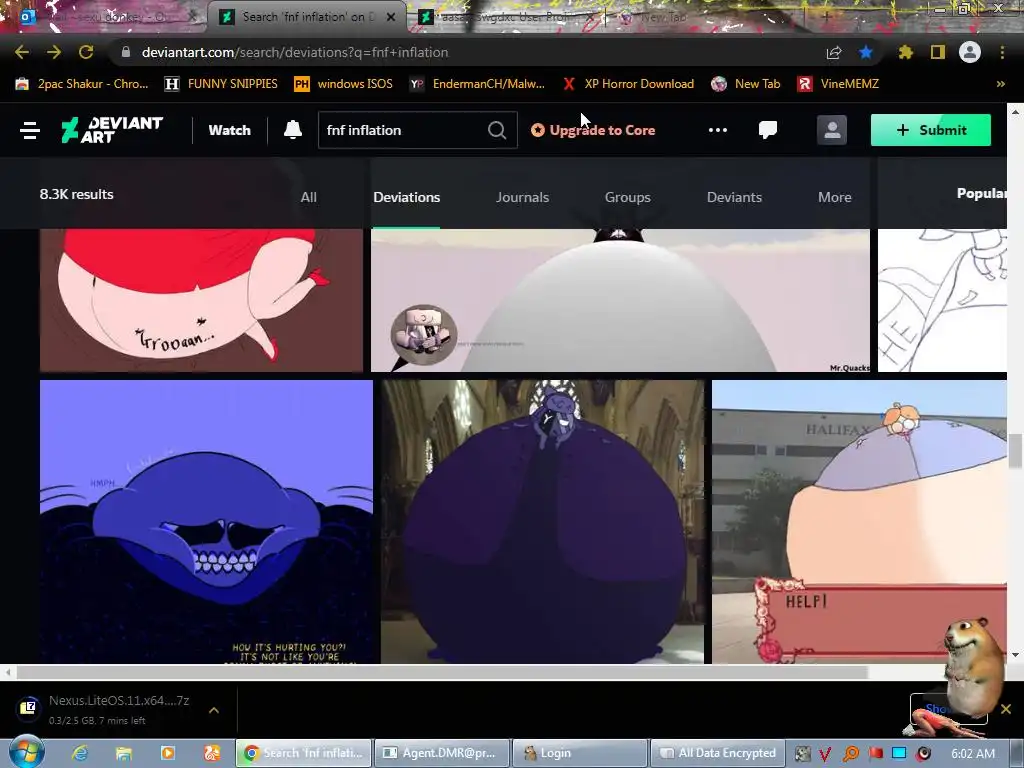Viewport: 1024px width, 768px height.
Task: Open the user profile avatar menu
Action: (x=832, y=130)
